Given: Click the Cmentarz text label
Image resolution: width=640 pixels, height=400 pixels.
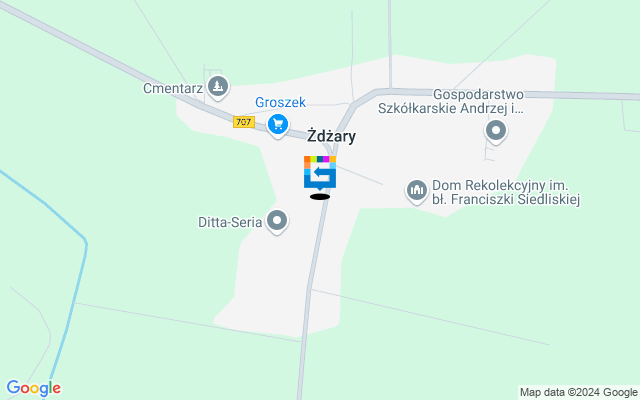Looking at the screenshot, I should click(x=173, y=88).
